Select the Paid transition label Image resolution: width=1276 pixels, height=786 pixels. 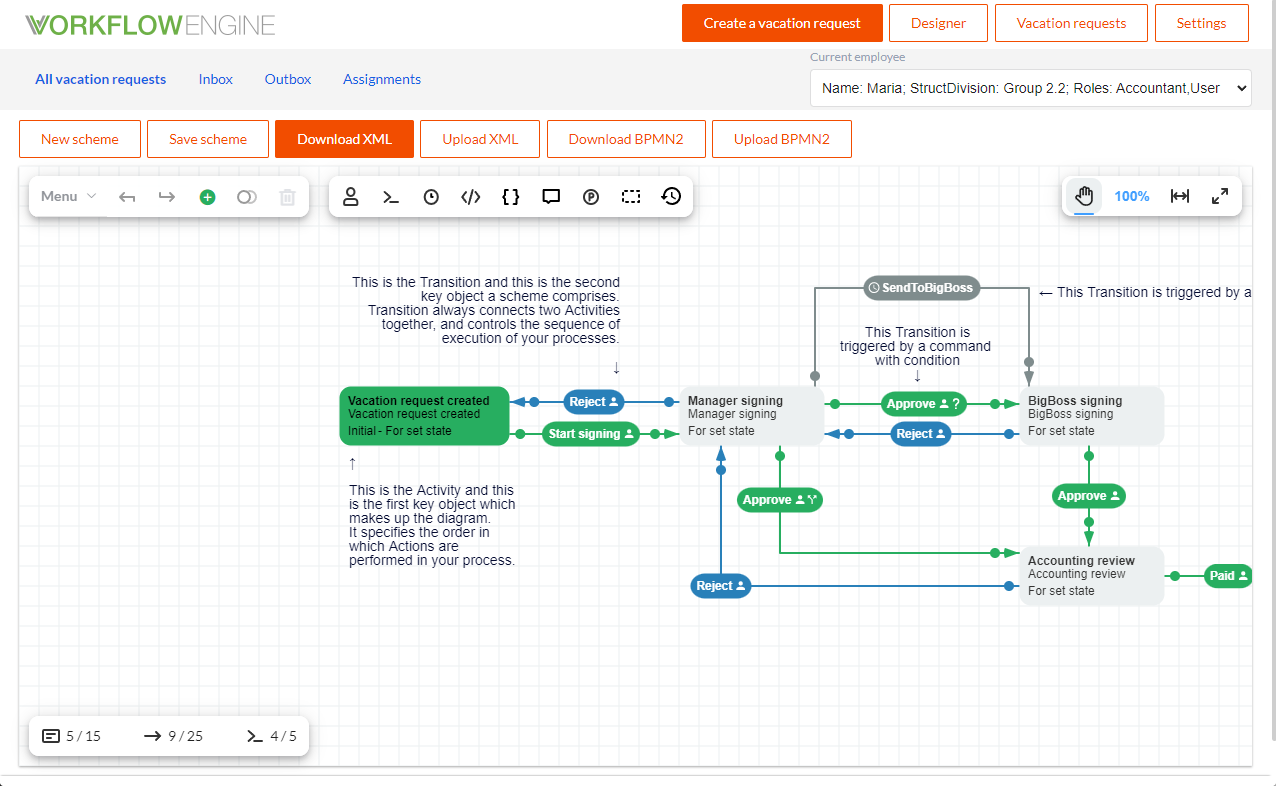1229,576
